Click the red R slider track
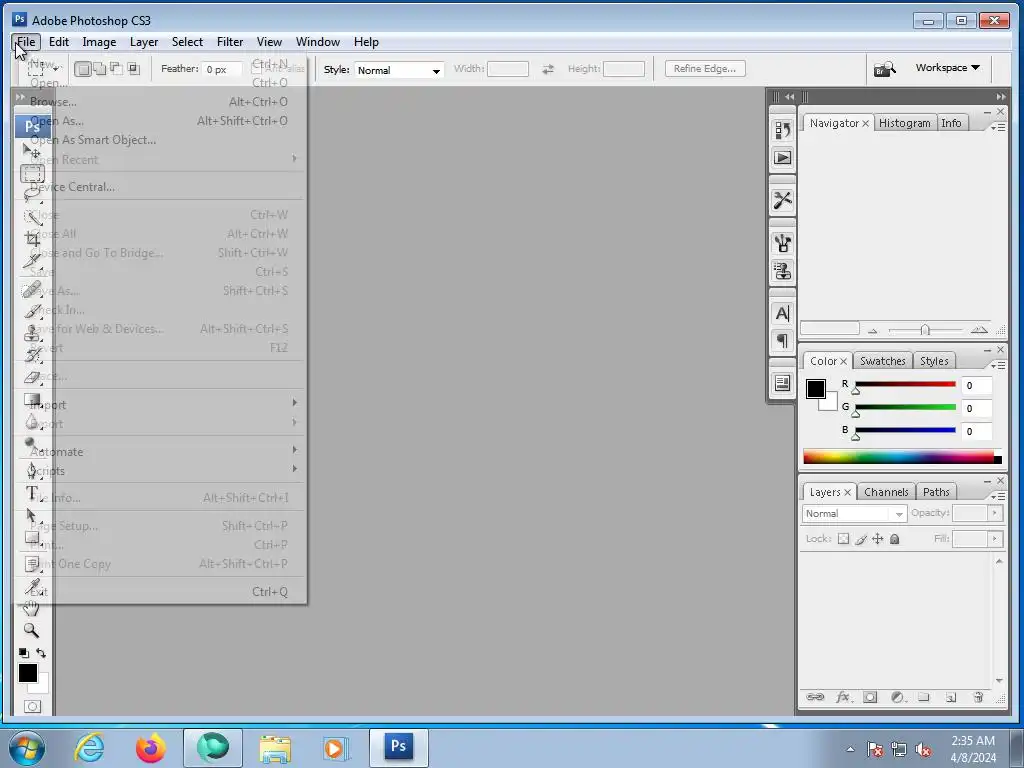 click(x=905, y=384)
